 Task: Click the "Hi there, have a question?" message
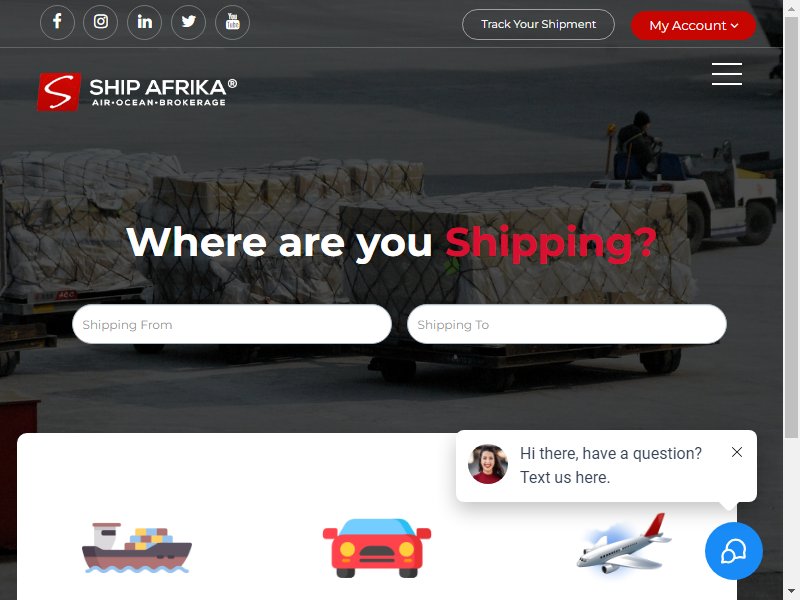(x=611, y=453)
